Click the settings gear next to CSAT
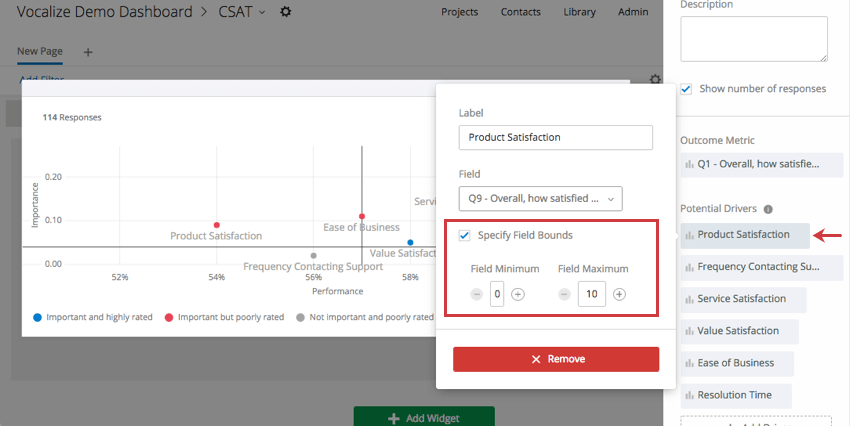Image resolution: width=850 pixels, height=426 pixels. tap(286, 12)
